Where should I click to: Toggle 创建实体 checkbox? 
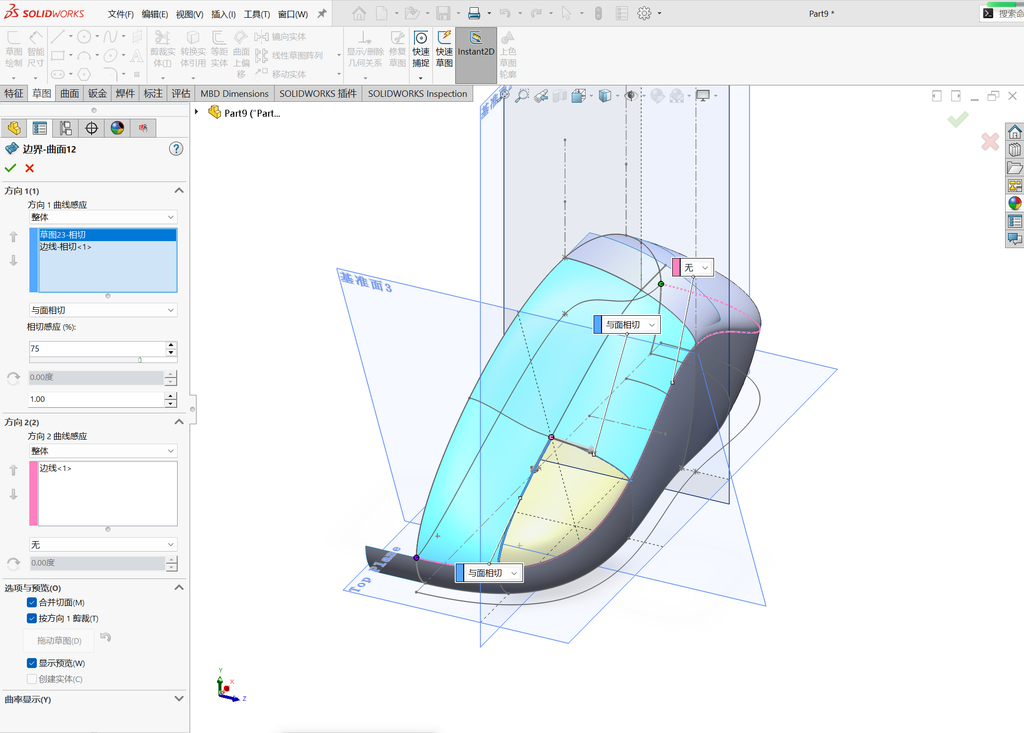[x=31, y=679]
